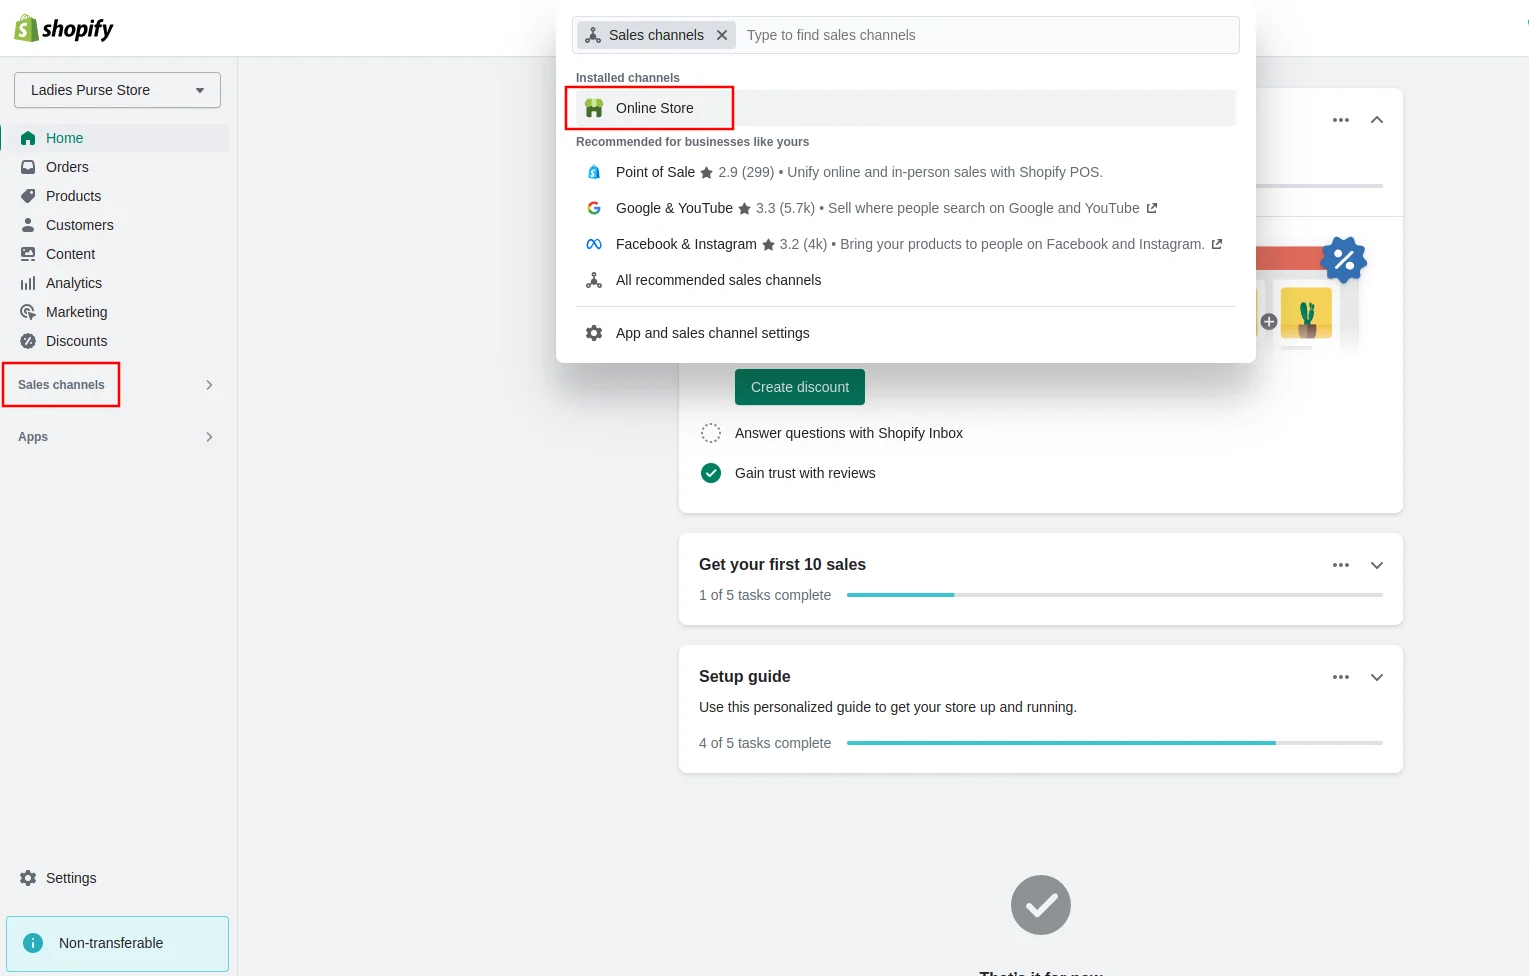Select the Point of Sale channel icon
This screenshot has width=1529, height=976.
(x=594, y=172)
